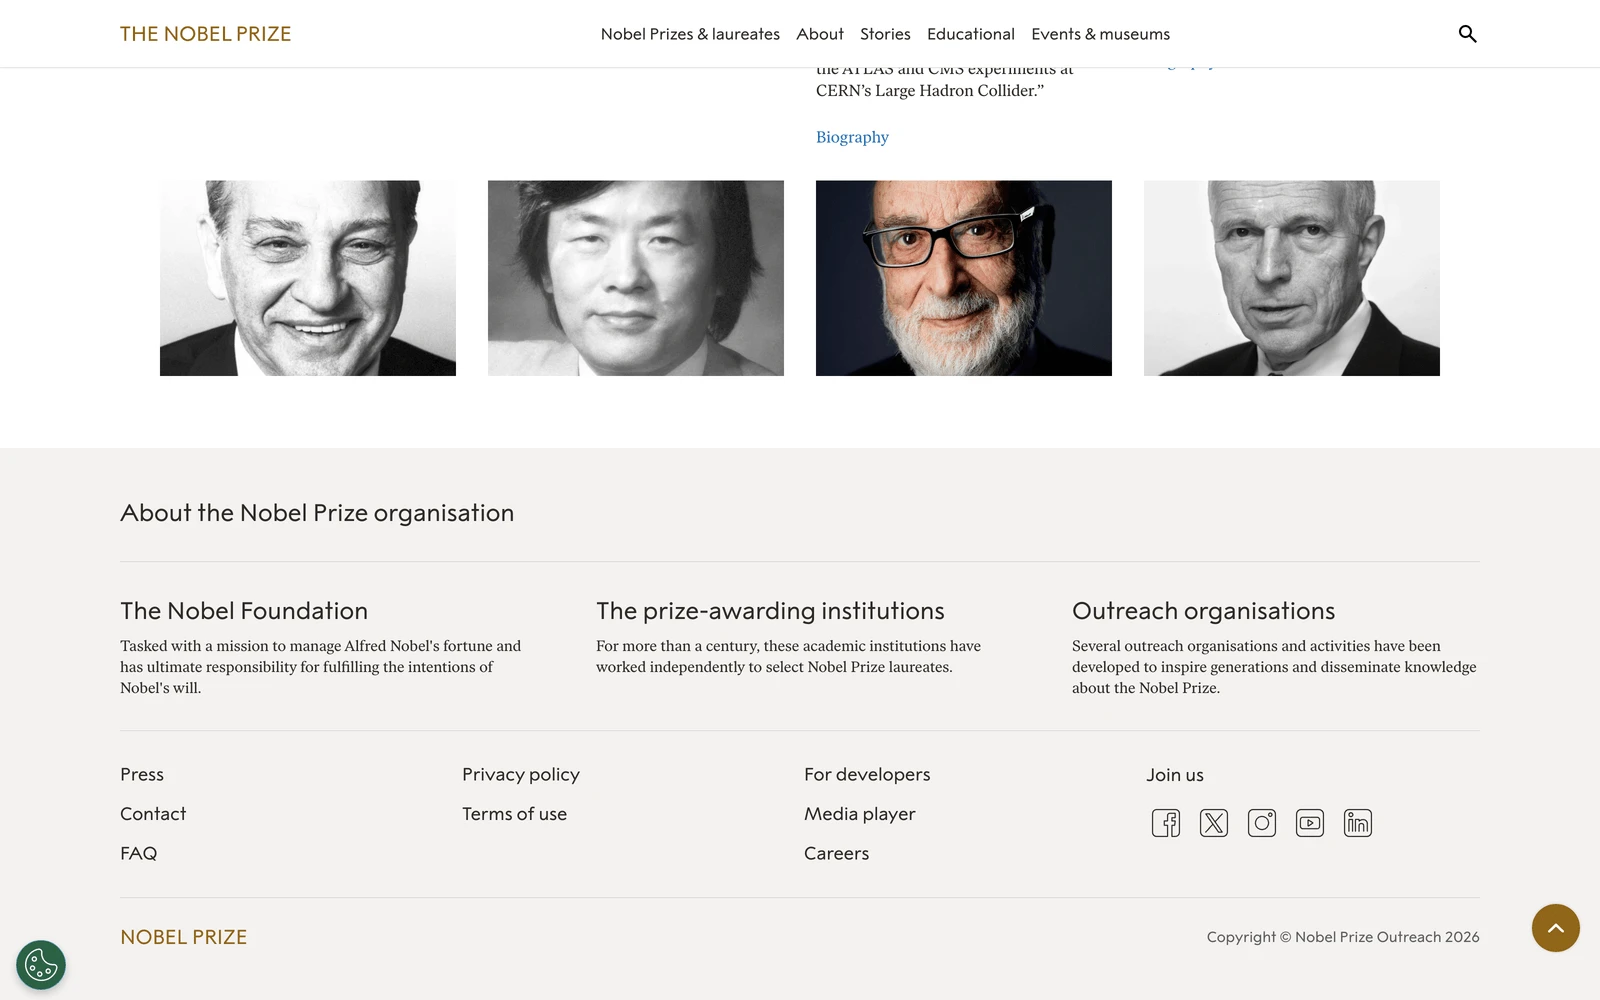The image size is (1600, 1000).
Task: Open the Nobel Prizes & laureates menu
Action: (x=690, y=34)
